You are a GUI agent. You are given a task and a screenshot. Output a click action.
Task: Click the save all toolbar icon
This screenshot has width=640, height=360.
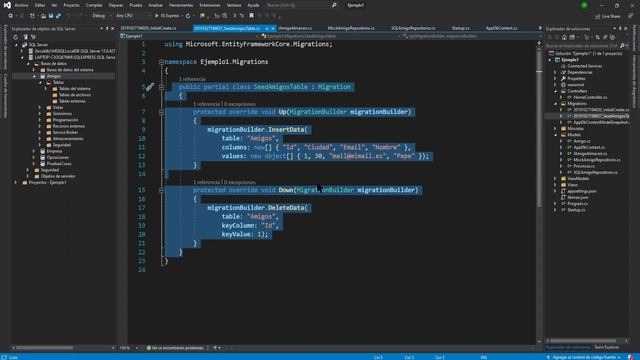[58, 16]
